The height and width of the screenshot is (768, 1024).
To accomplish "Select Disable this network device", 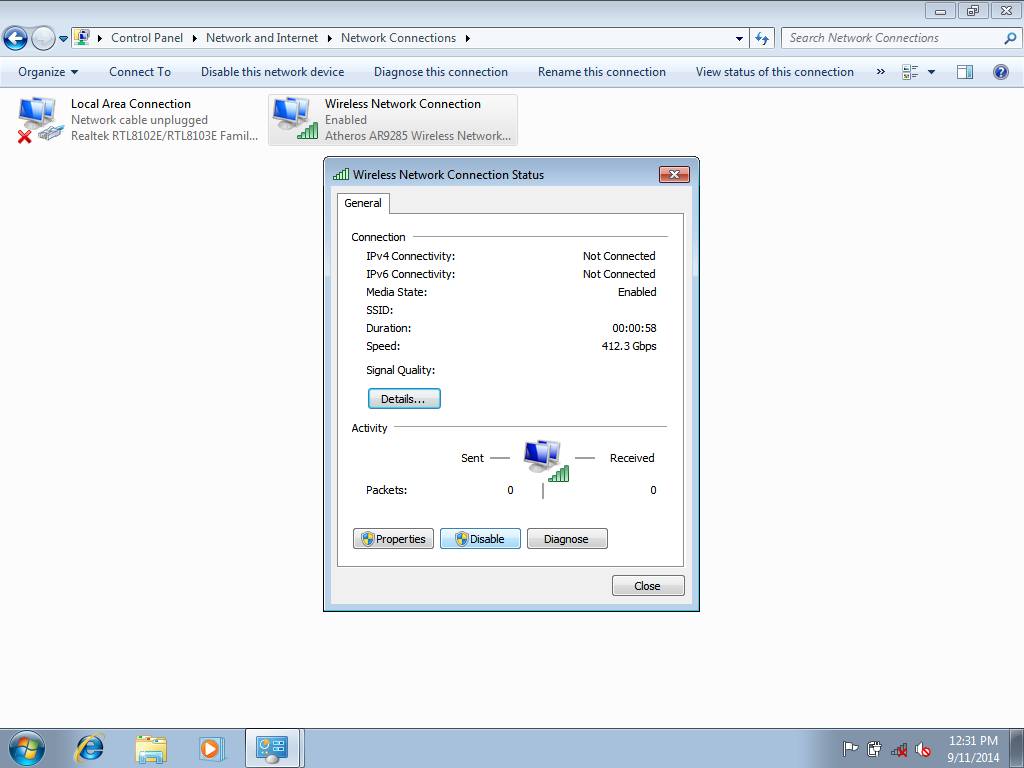I will coord(272,72).
